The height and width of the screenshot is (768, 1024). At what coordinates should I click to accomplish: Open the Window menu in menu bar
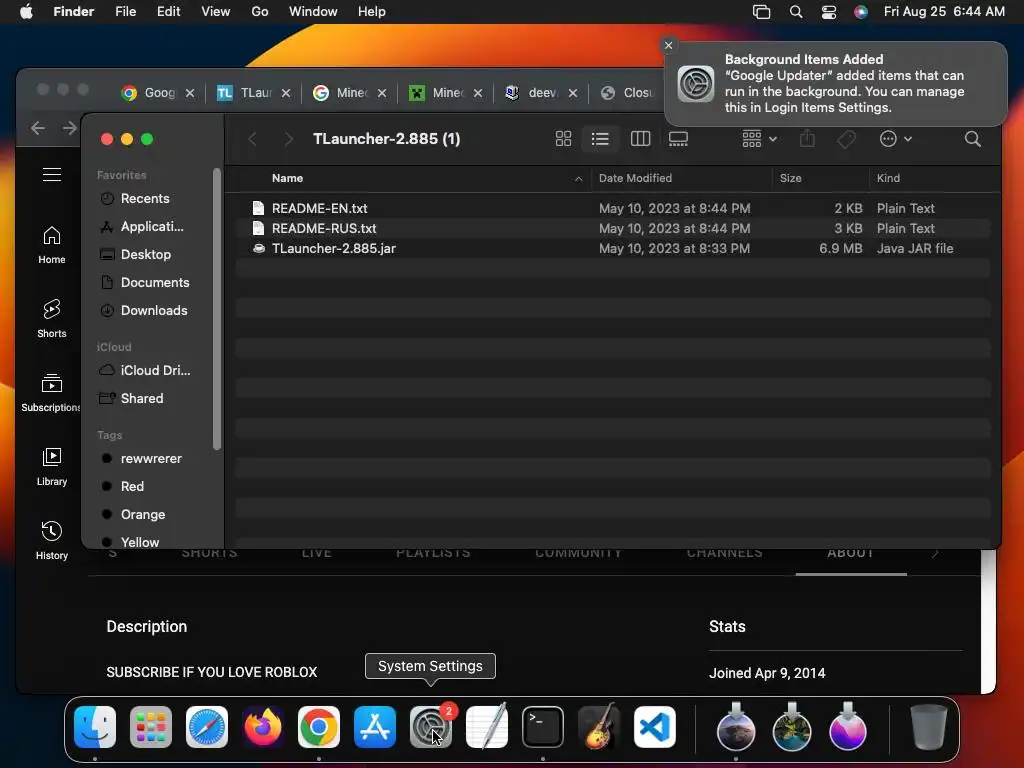tap(313, 11)
